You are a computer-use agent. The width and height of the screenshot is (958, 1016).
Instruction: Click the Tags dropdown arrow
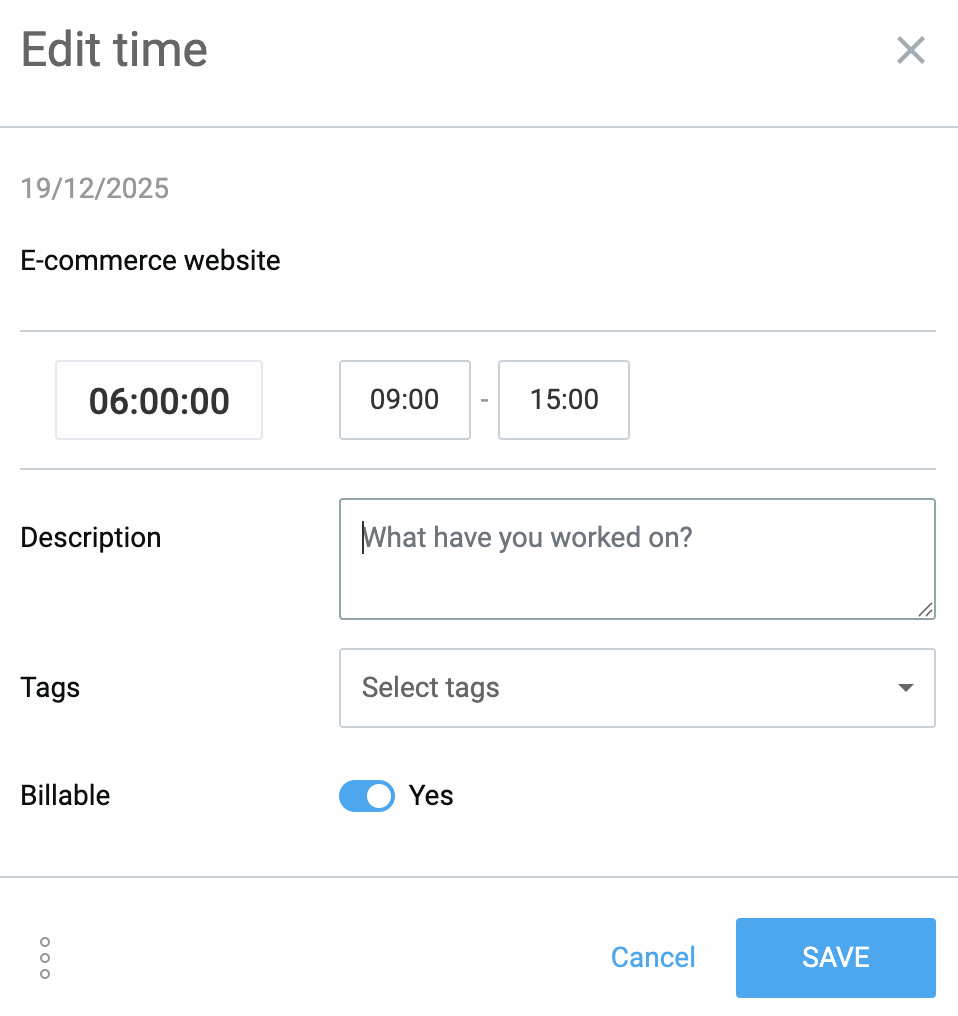905,688
